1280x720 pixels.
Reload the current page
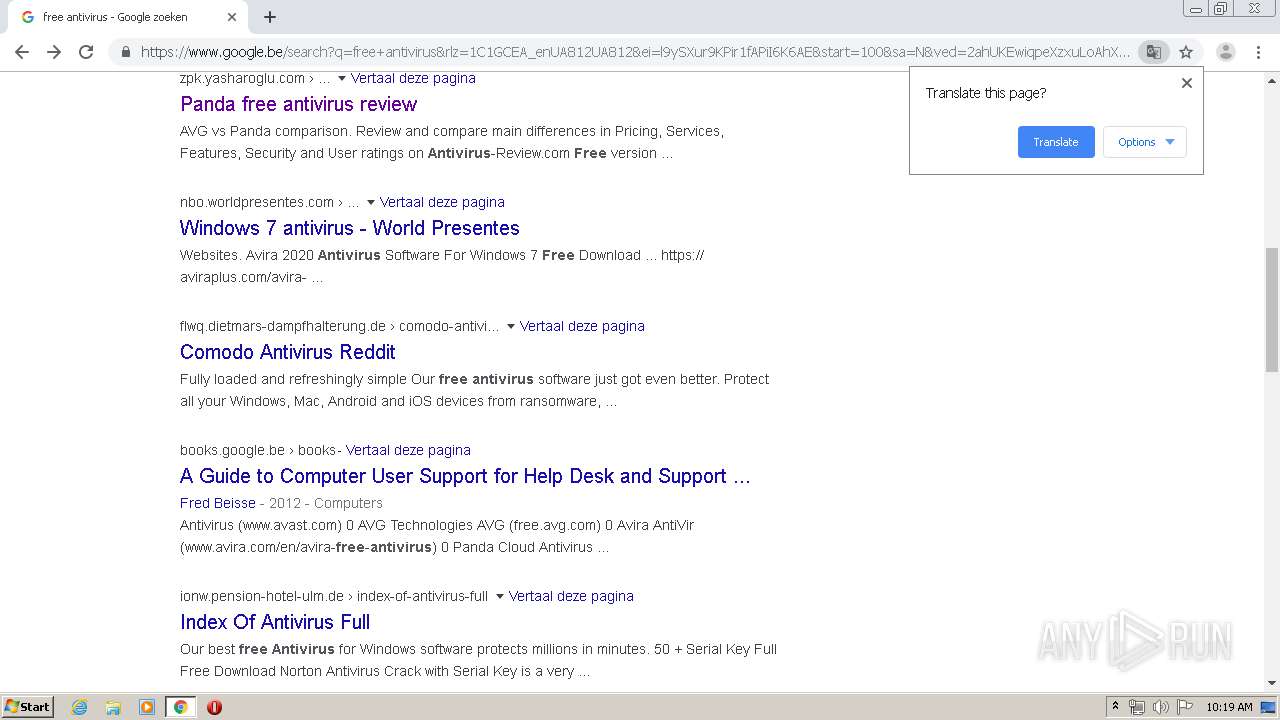(x=86, y=52)
